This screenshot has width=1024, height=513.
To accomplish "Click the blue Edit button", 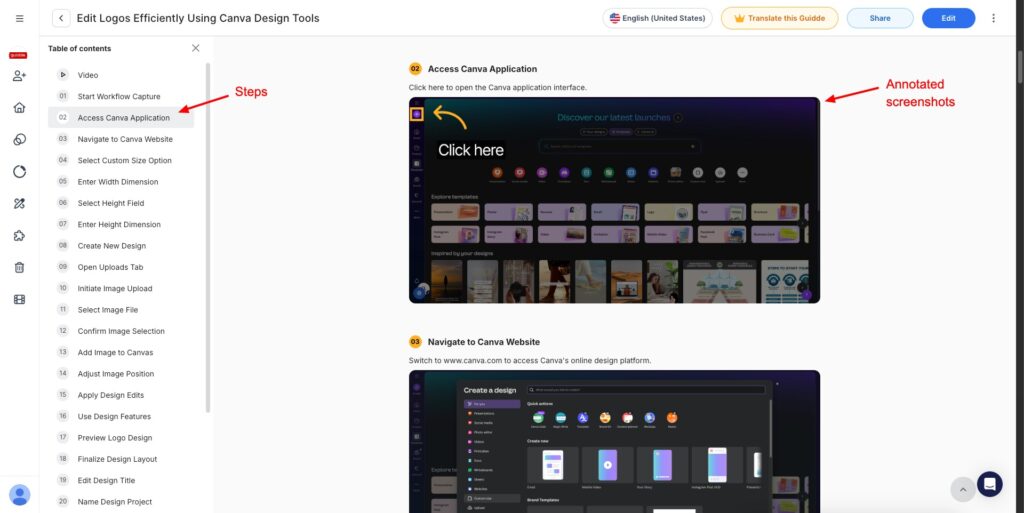I will click(948, 18).
